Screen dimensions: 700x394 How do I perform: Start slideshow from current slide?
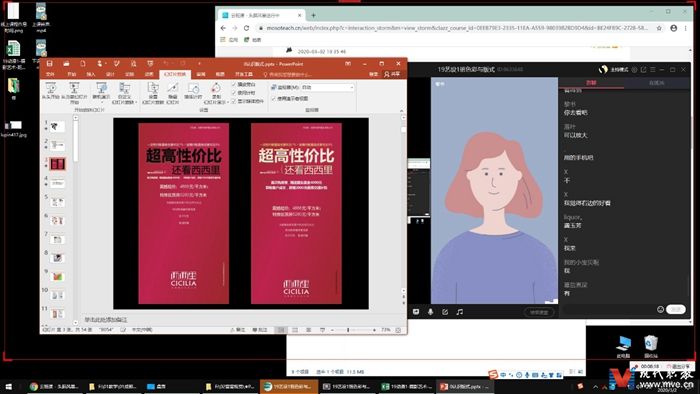[x=74, y=93]
